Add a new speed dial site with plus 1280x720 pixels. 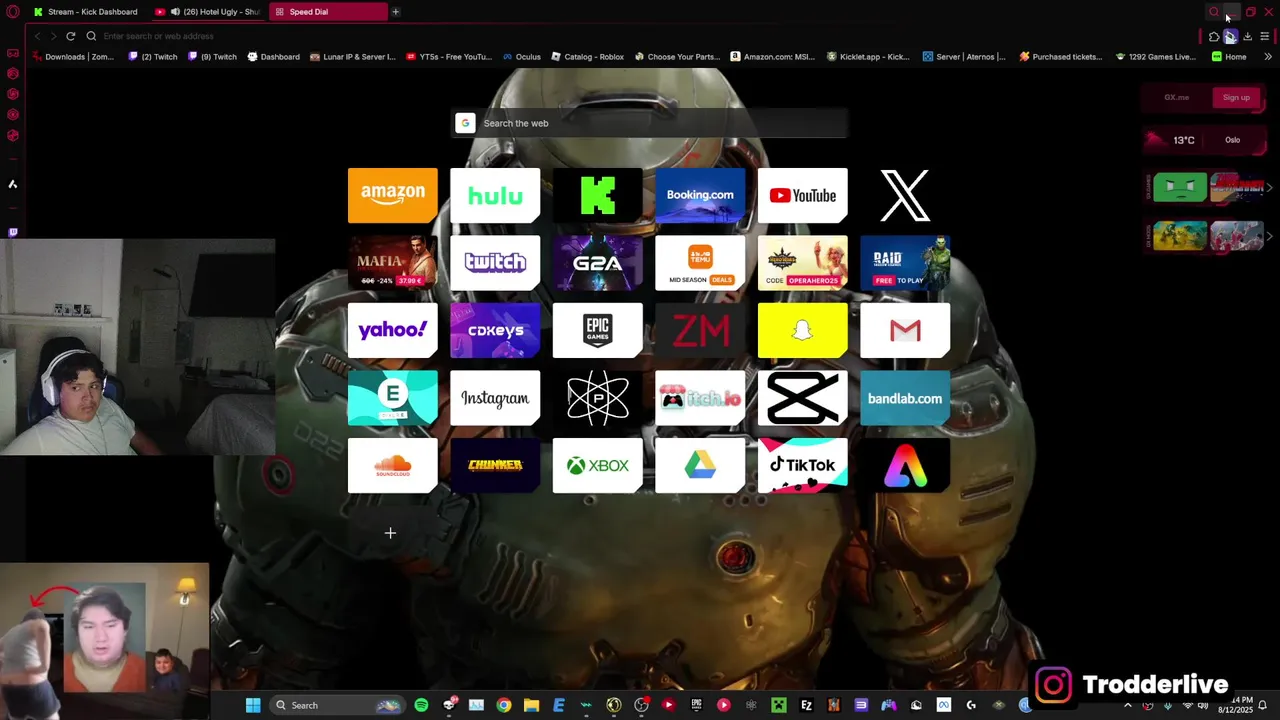(x=390, y=533)
